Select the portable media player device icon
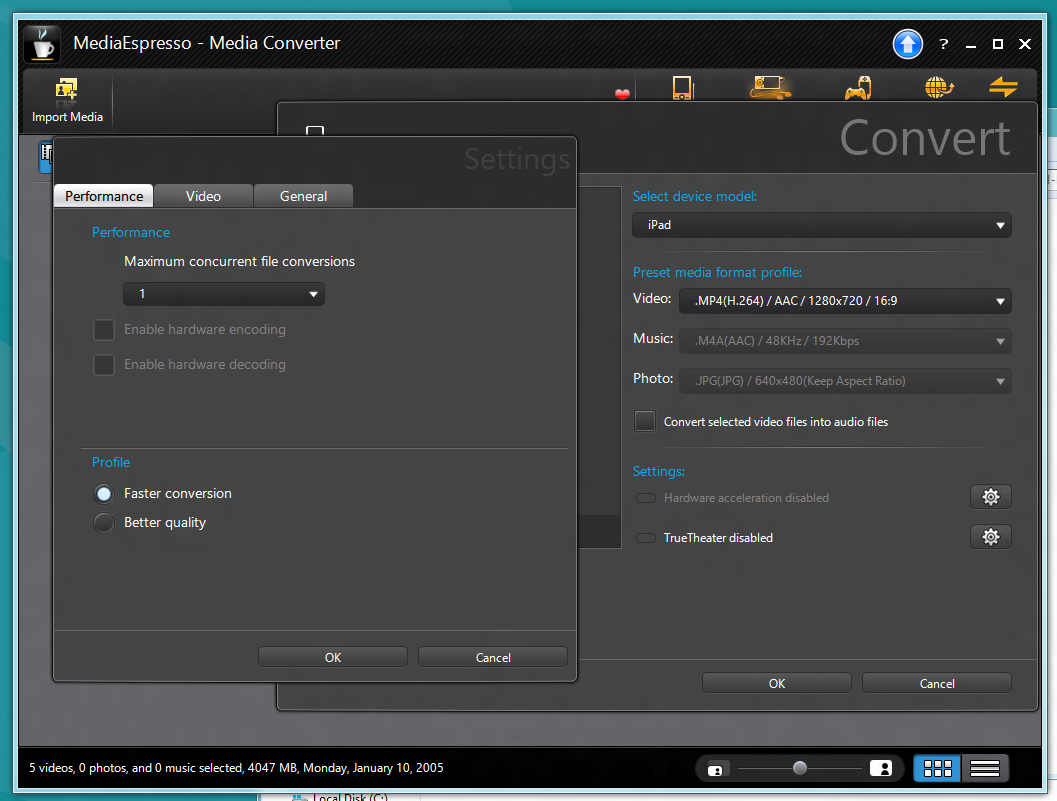Viewport: 1057px width, 801px height. click(683, 88)
